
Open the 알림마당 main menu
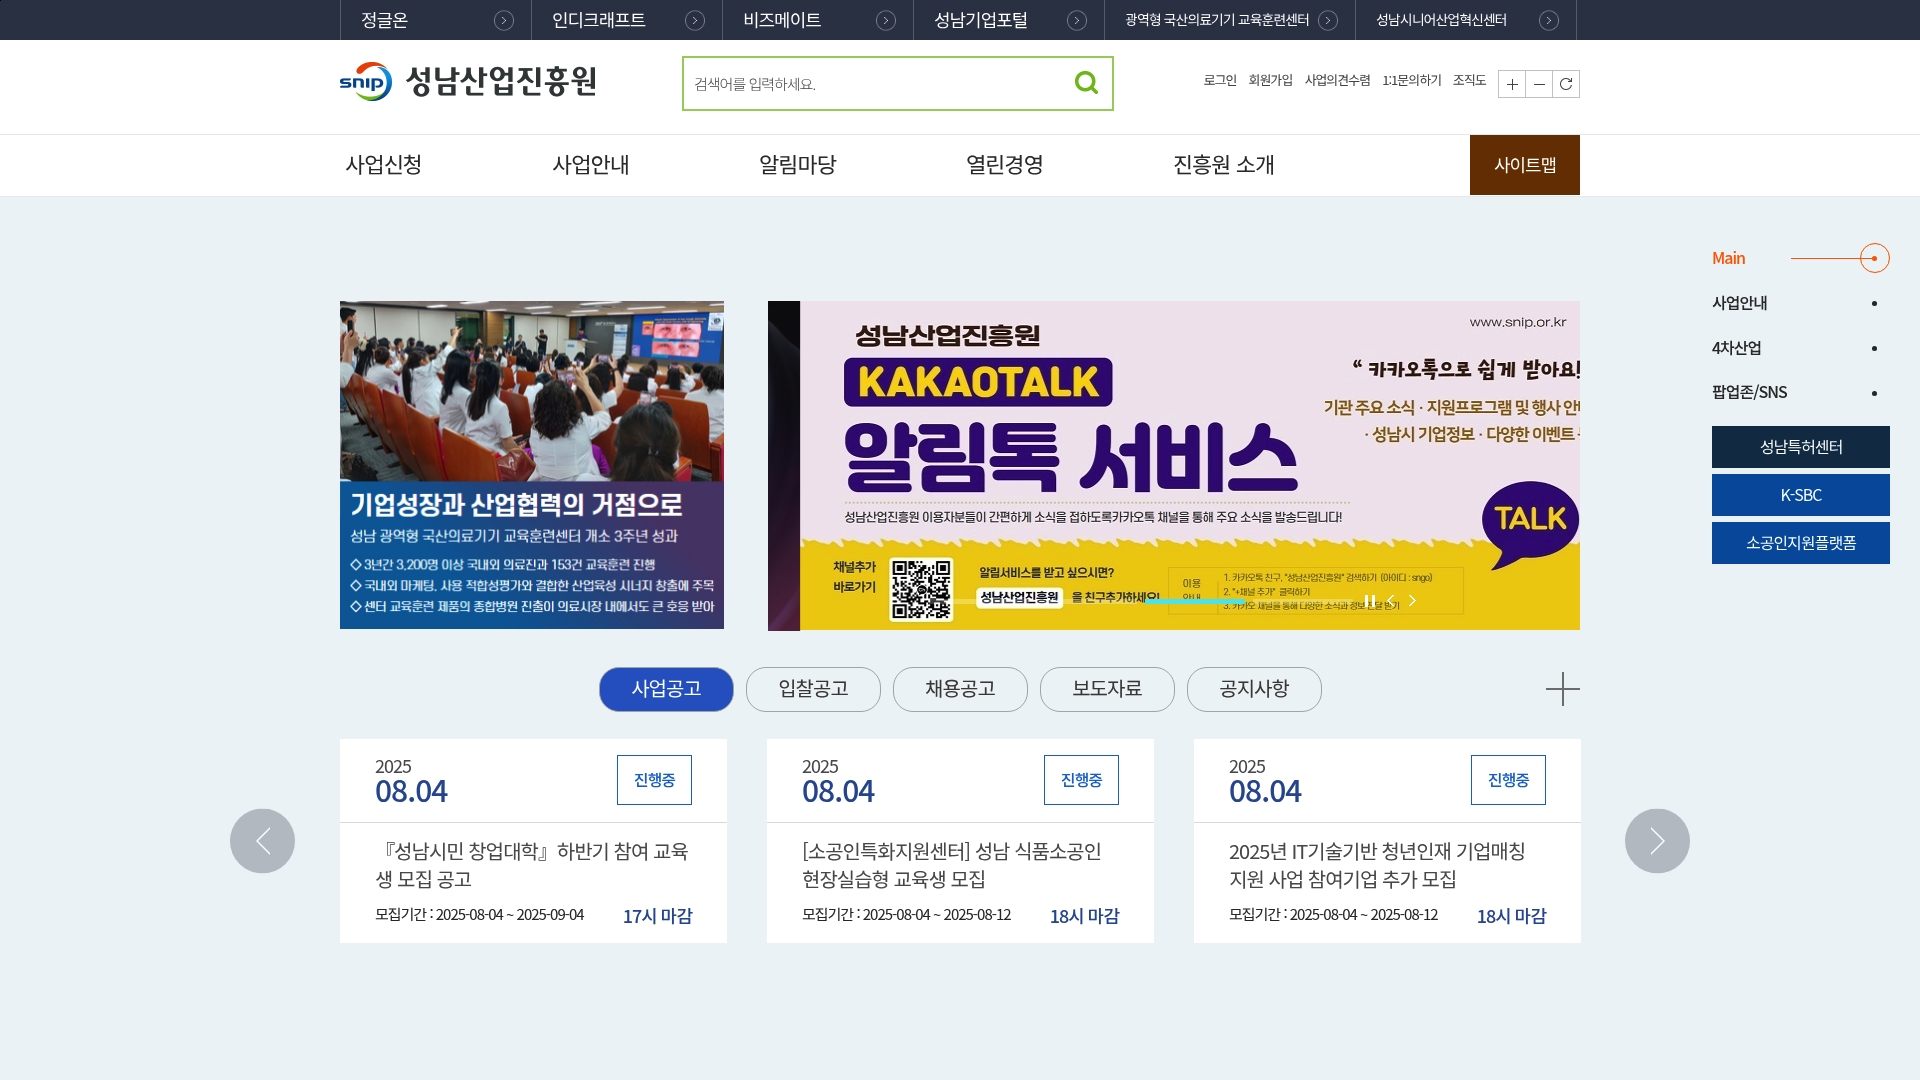click(798, 165)
